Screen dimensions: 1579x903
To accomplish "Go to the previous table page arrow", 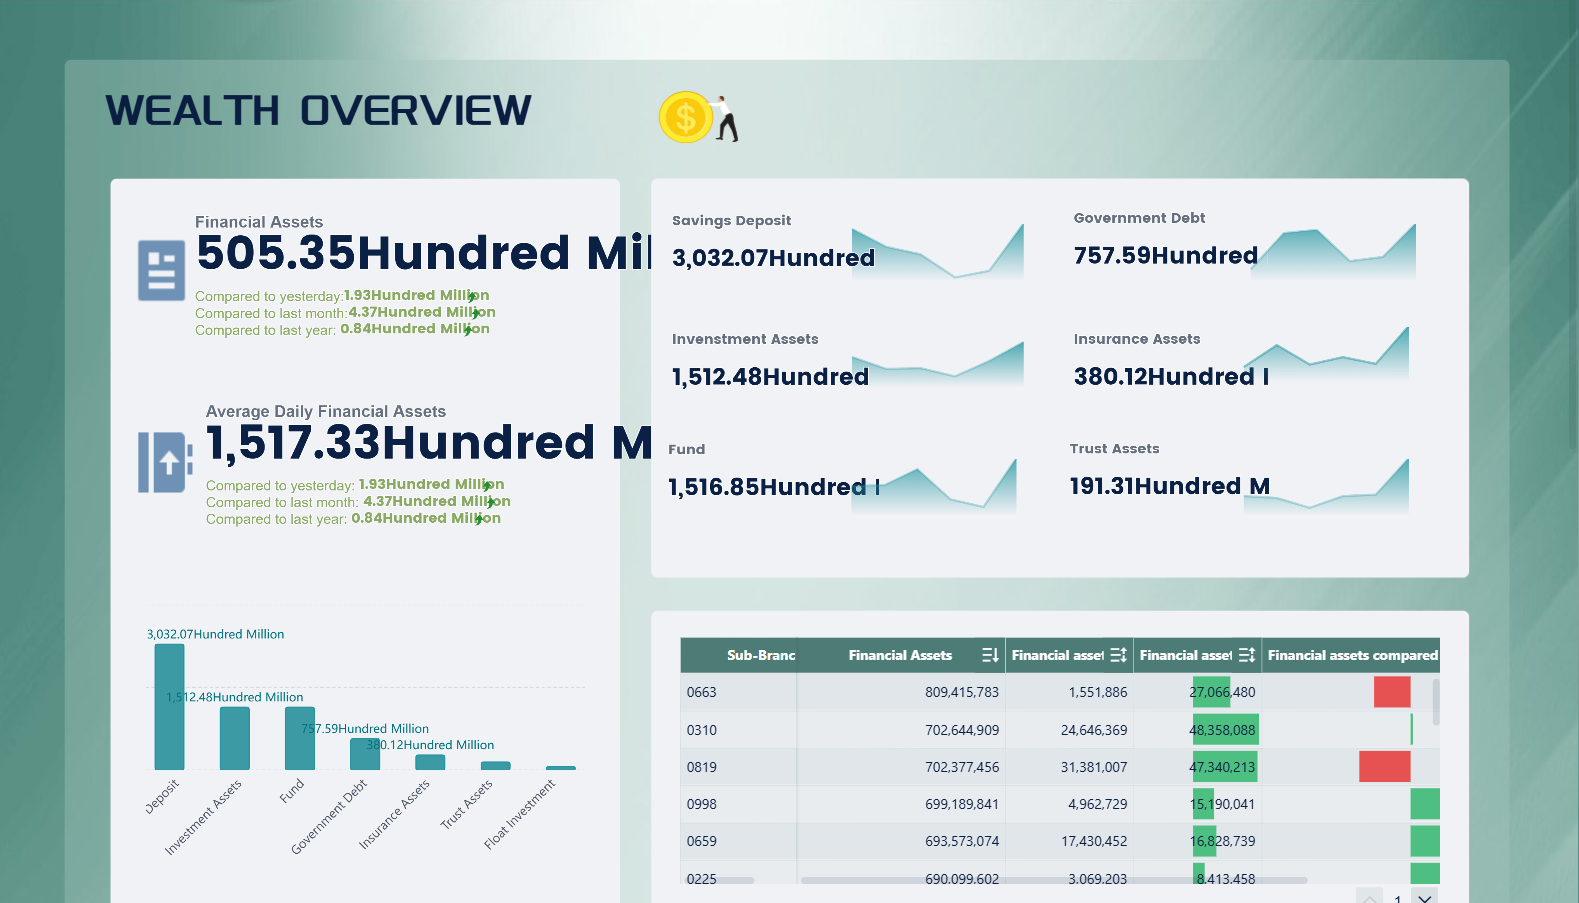I will pos(1369,897).
